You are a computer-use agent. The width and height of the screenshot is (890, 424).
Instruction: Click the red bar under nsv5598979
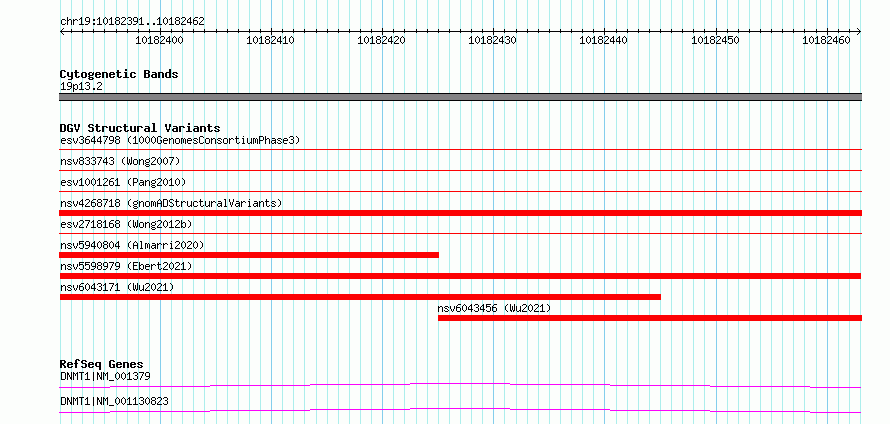(x=460, y=276)
